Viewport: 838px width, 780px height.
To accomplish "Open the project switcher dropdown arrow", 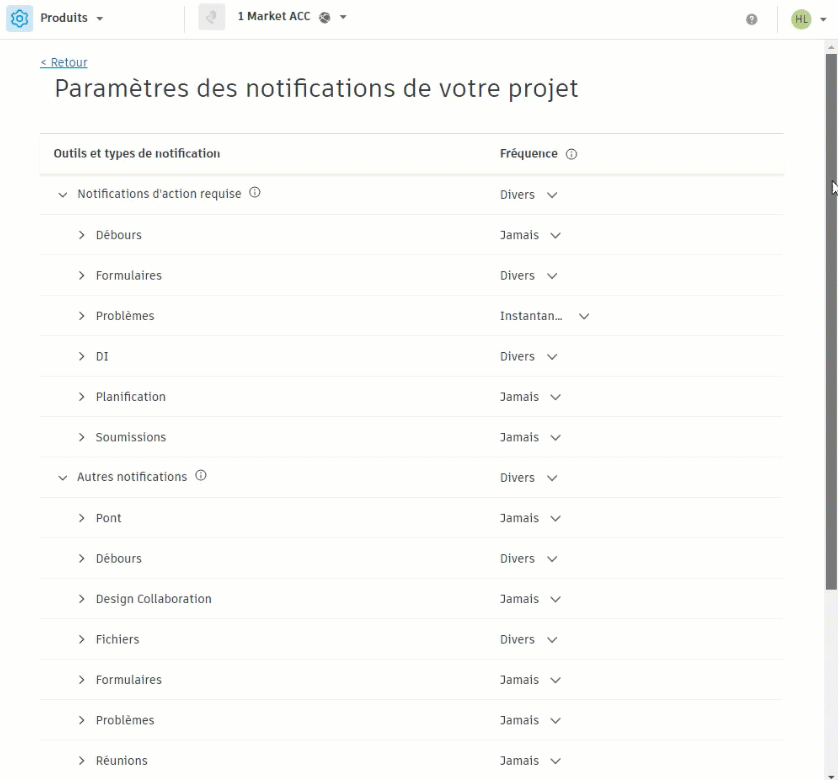I will point(340,17).
